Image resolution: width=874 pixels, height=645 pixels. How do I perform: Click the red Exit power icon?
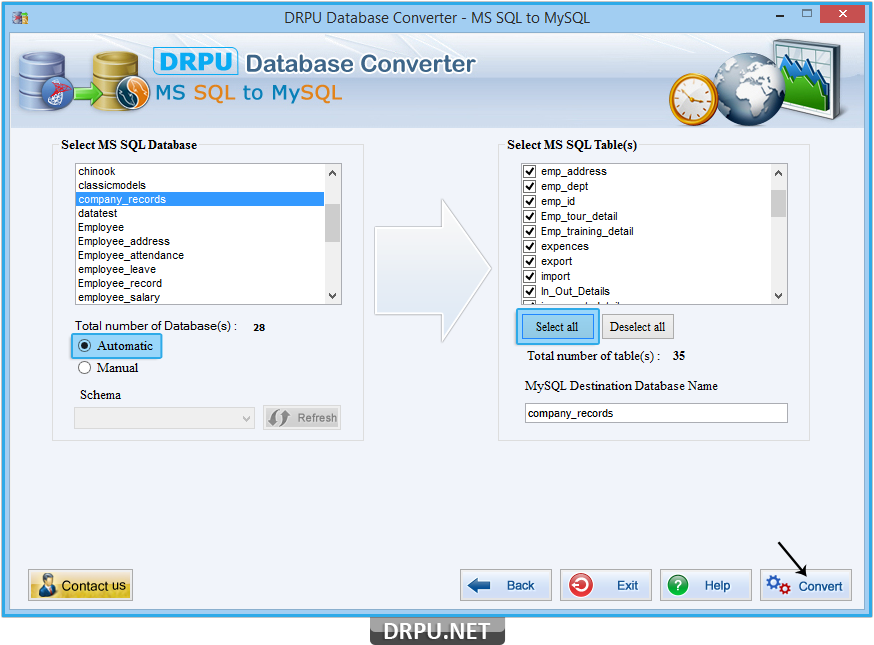581,585
